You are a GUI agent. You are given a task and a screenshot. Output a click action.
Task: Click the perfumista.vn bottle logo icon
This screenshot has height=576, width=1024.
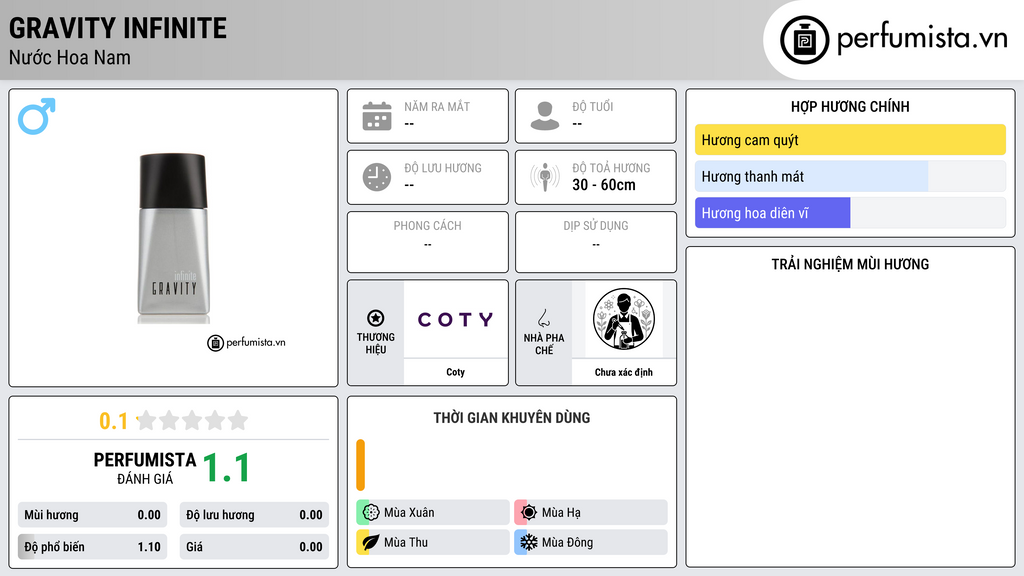click(804, 40)
